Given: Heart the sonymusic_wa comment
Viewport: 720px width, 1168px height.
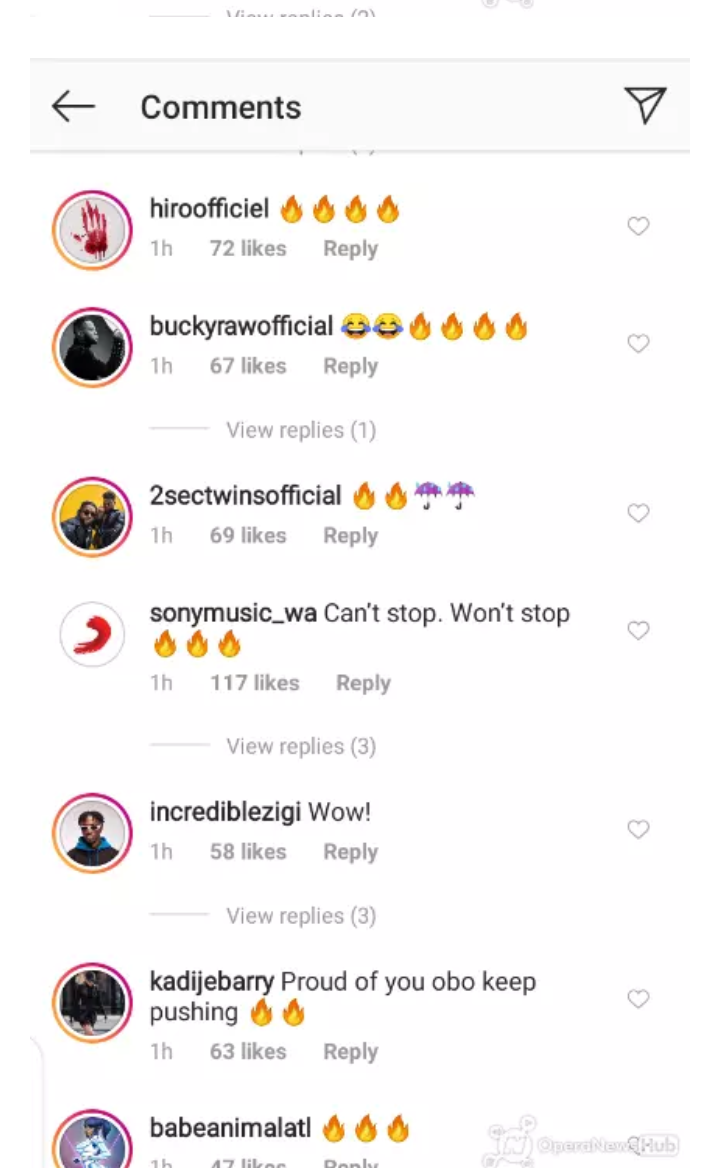Looking at the screenshot, I should point(638,631).
